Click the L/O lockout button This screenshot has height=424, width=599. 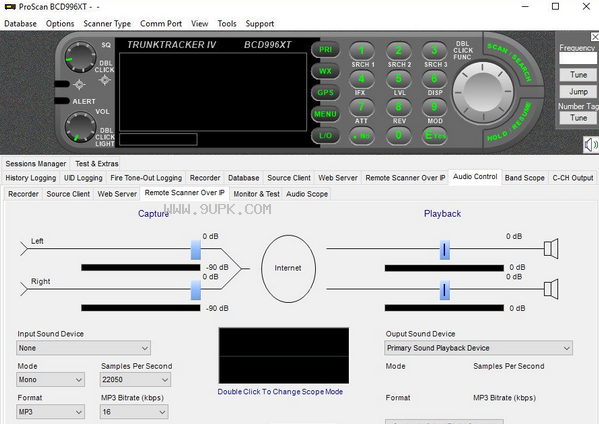[325, 135]
